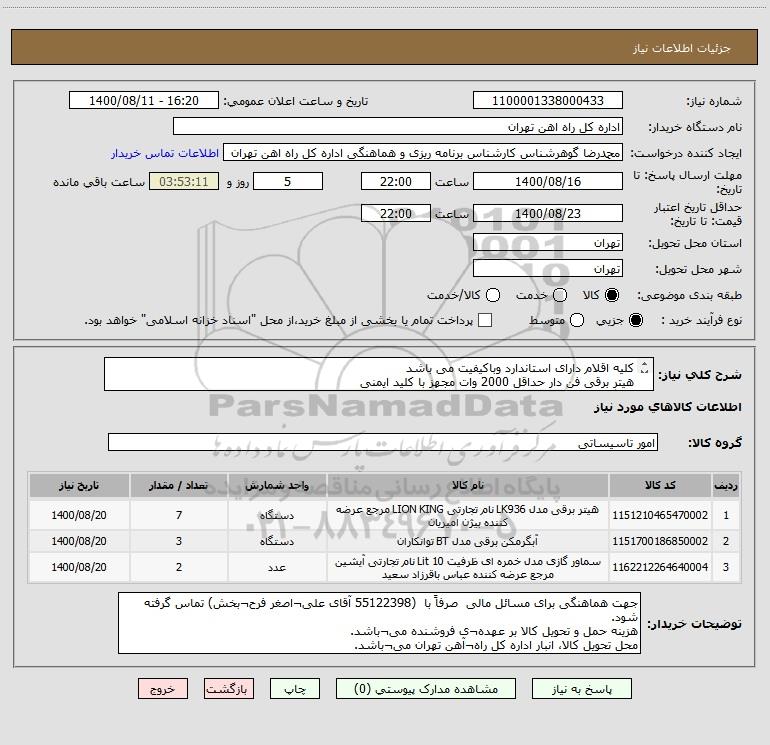The image size is (770, 745).
Task: Click the نام دستگاه خریدار field
Action: [x=398, y=126]
